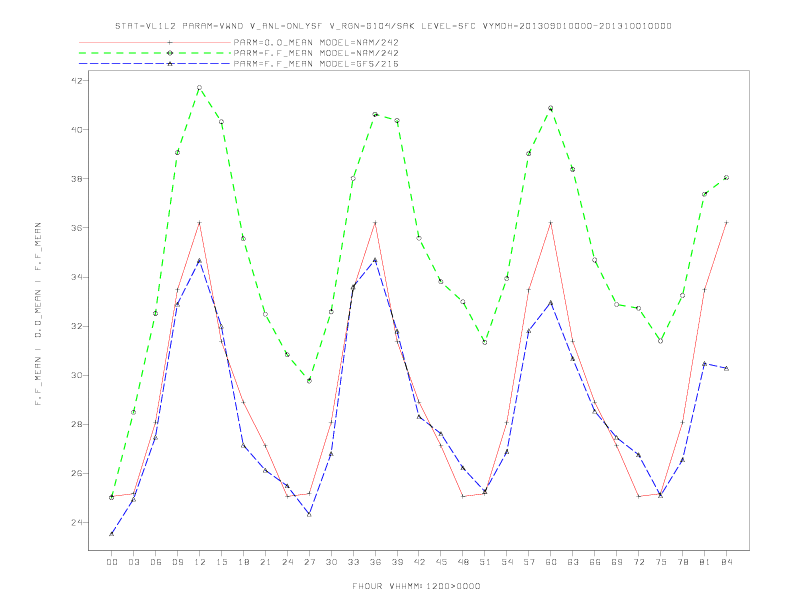Click red plus marker peak at hour 12
The width and height of the screenshot is (792, 612).
pyautogui.click(x=200, y=223)
